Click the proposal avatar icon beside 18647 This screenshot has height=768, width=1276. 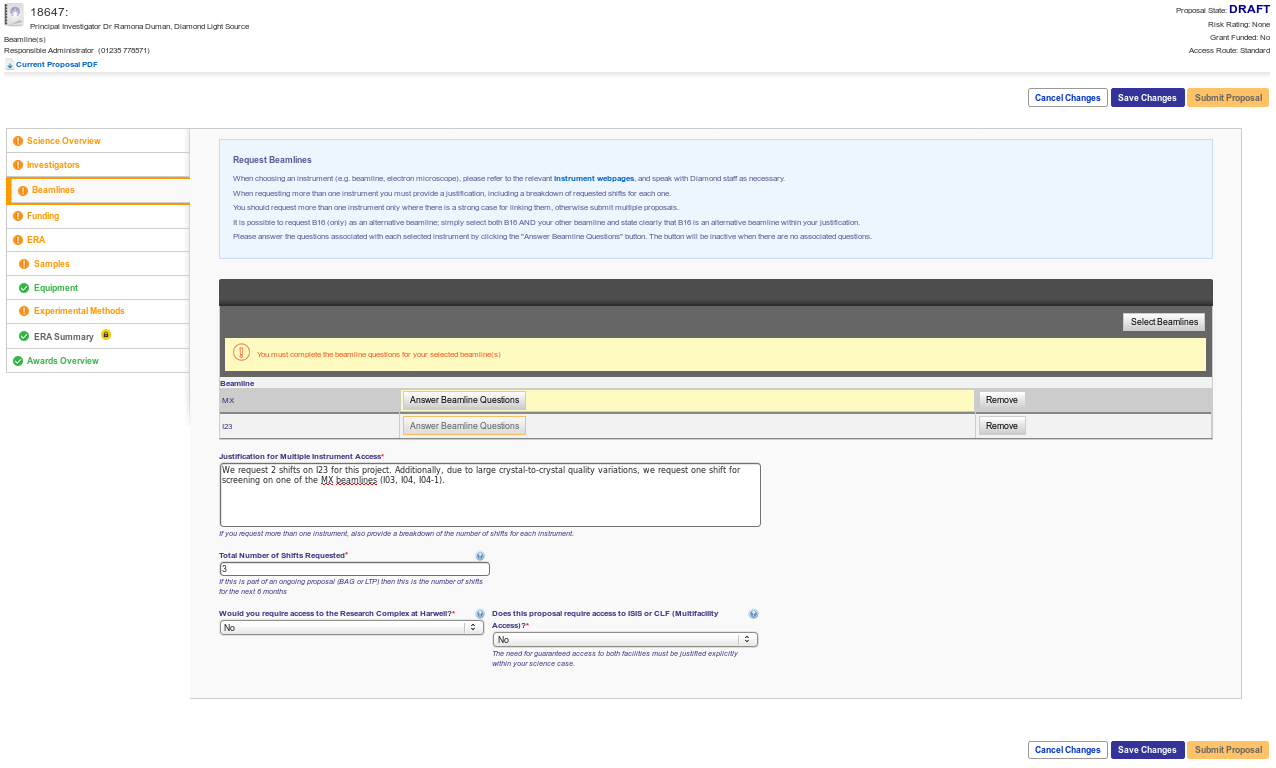point(14,14)
